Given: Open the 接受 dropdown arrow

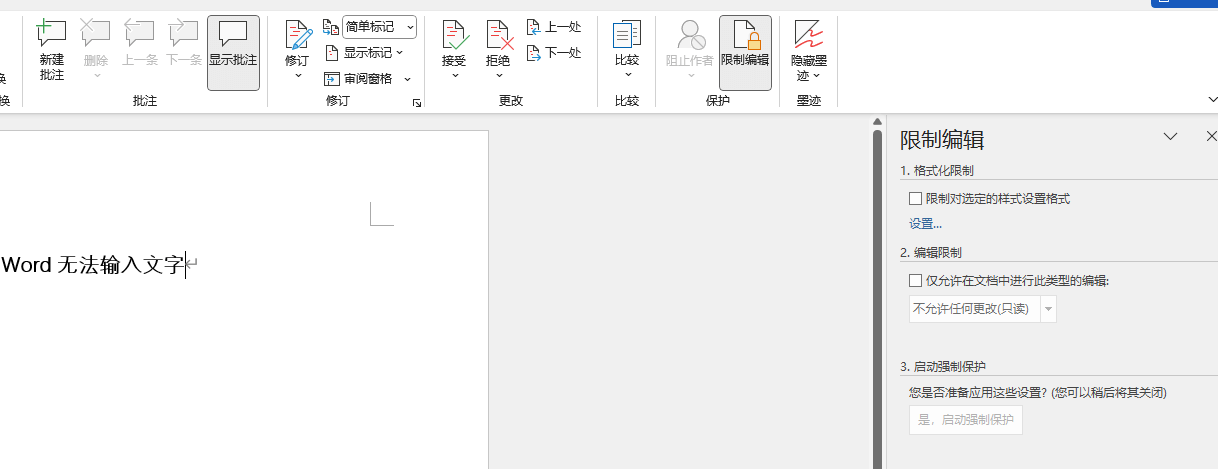Looking at the screenshot, I should (454, 76).
